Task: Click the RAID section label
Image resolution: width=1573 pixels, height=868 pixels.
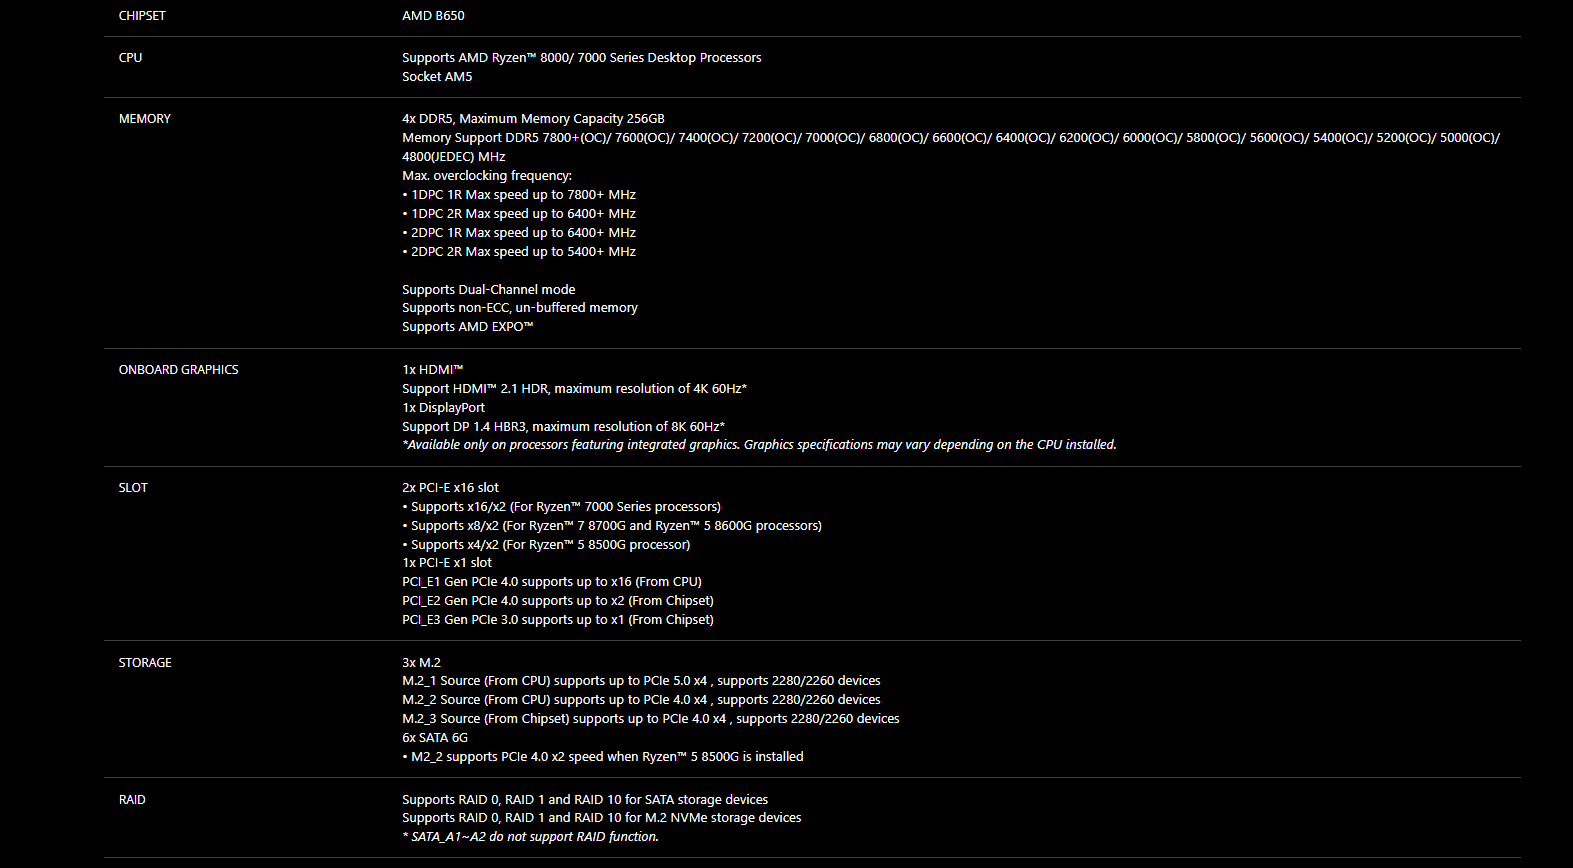Action: click(132, 800)
